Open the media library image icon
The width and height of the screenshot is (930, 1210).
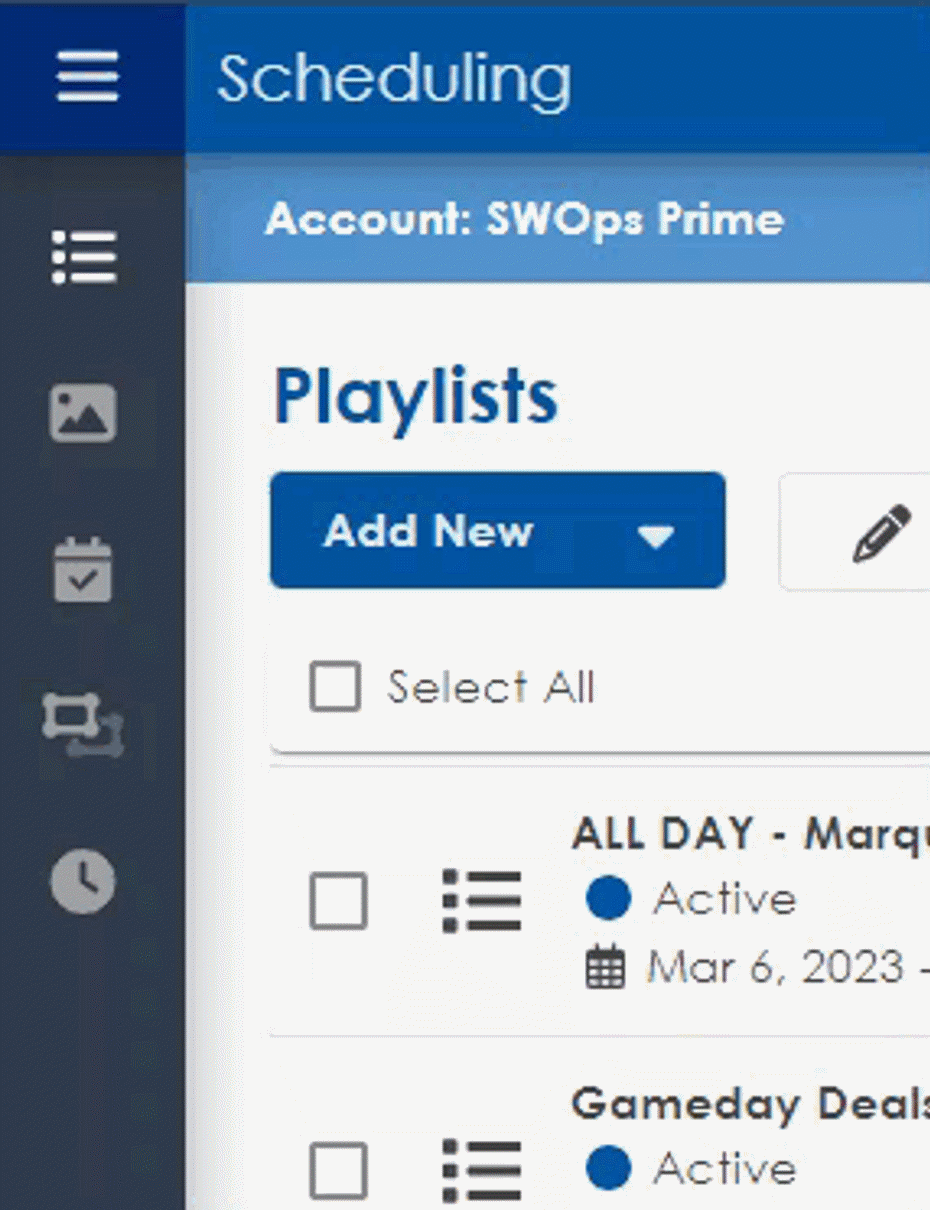point(83,412)
